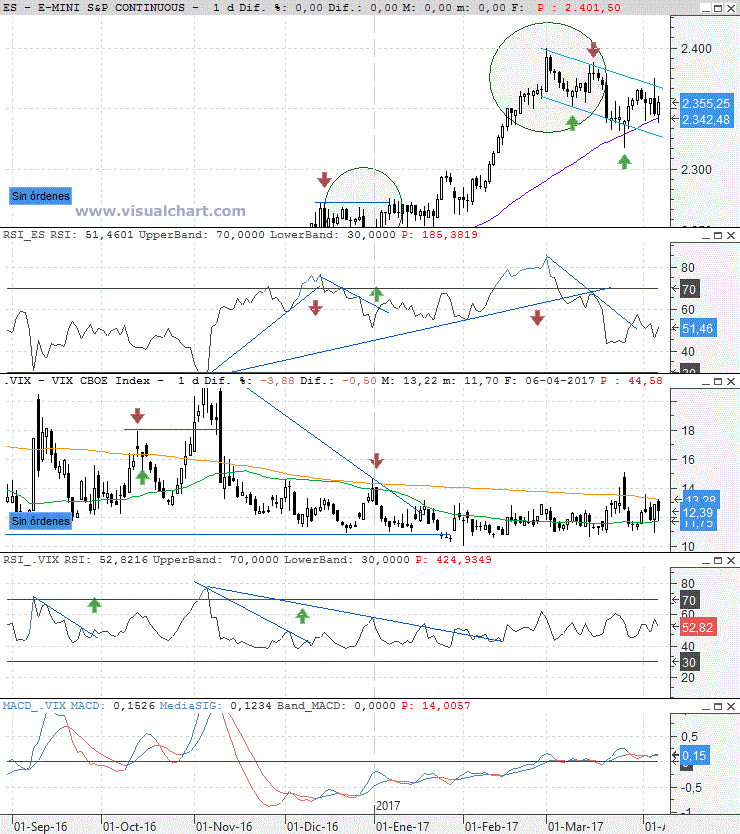Close the VIX CBOE Index panel
The width and height of the screenshot is (740, 834).
[x=730, y=381]
